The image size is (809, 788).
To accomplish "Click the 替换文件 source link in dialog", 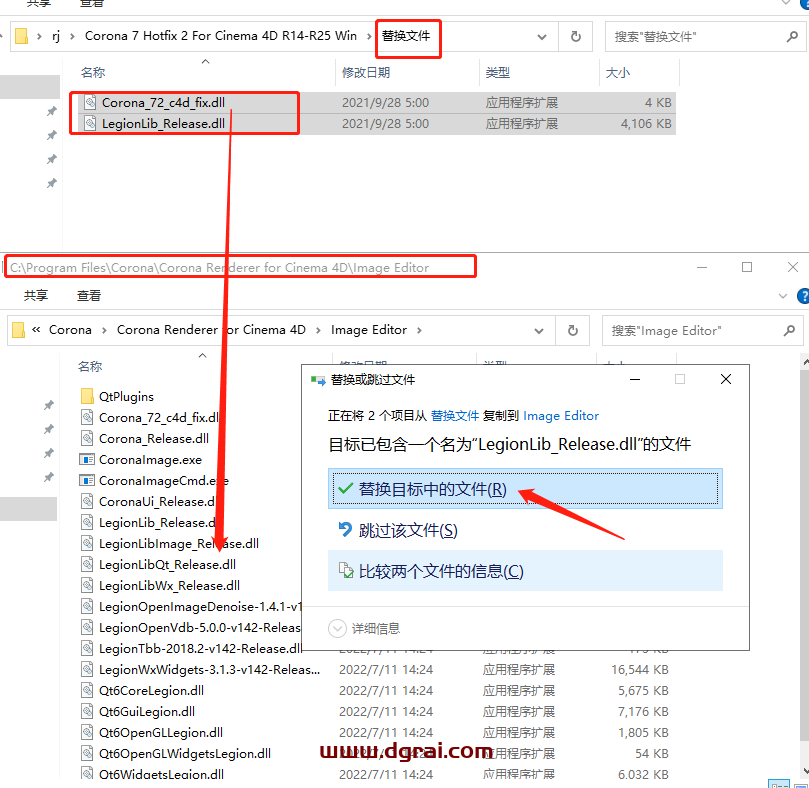I will tap(455, 416).
